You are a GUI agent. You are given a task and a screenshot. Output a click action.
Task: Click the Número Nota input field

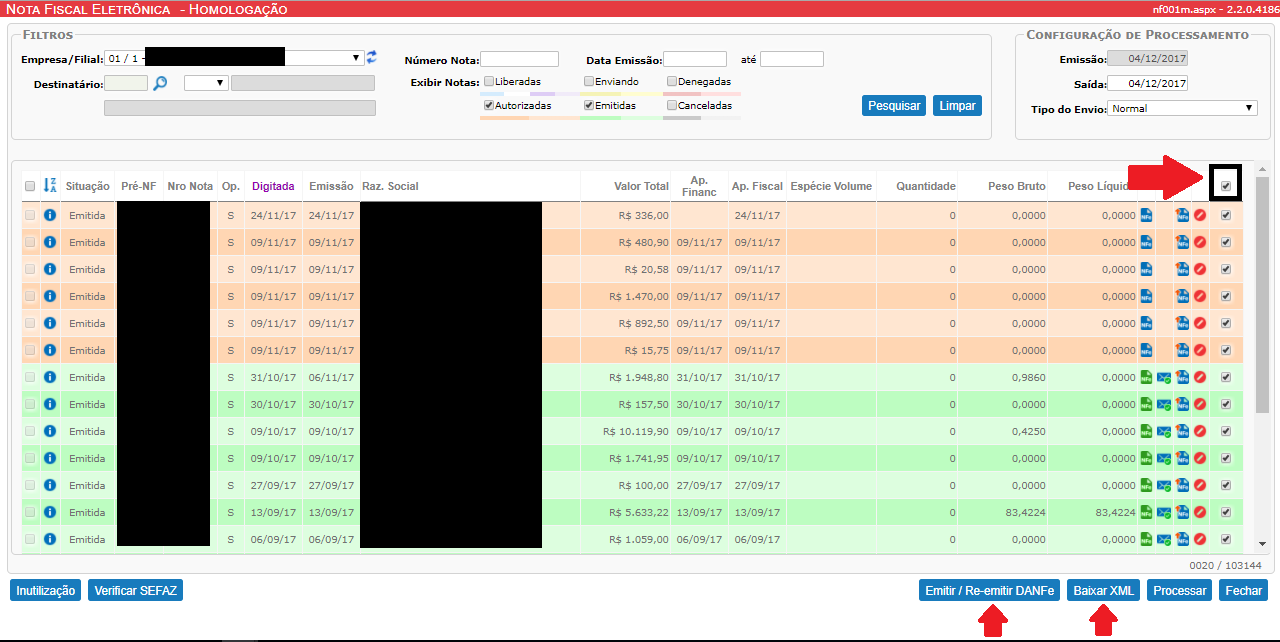[x=520, y=59]
